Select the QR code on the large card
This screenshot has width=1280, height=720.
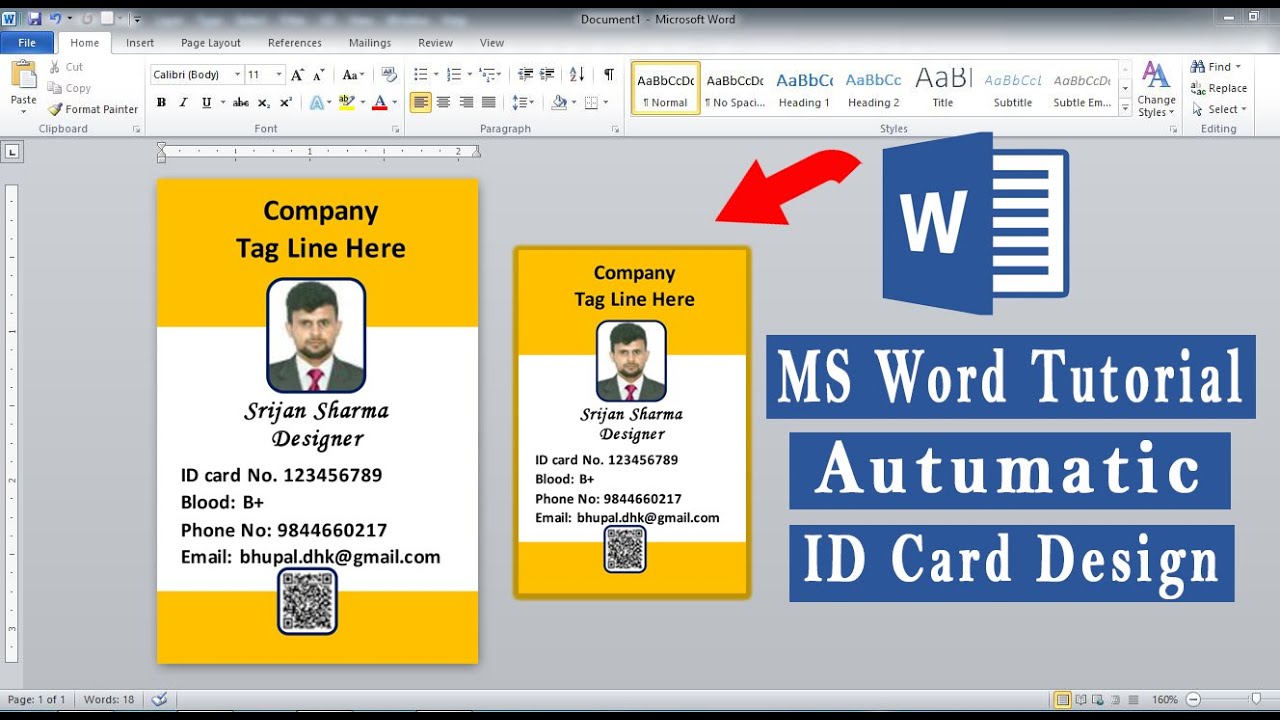click(x=308, y=602)
